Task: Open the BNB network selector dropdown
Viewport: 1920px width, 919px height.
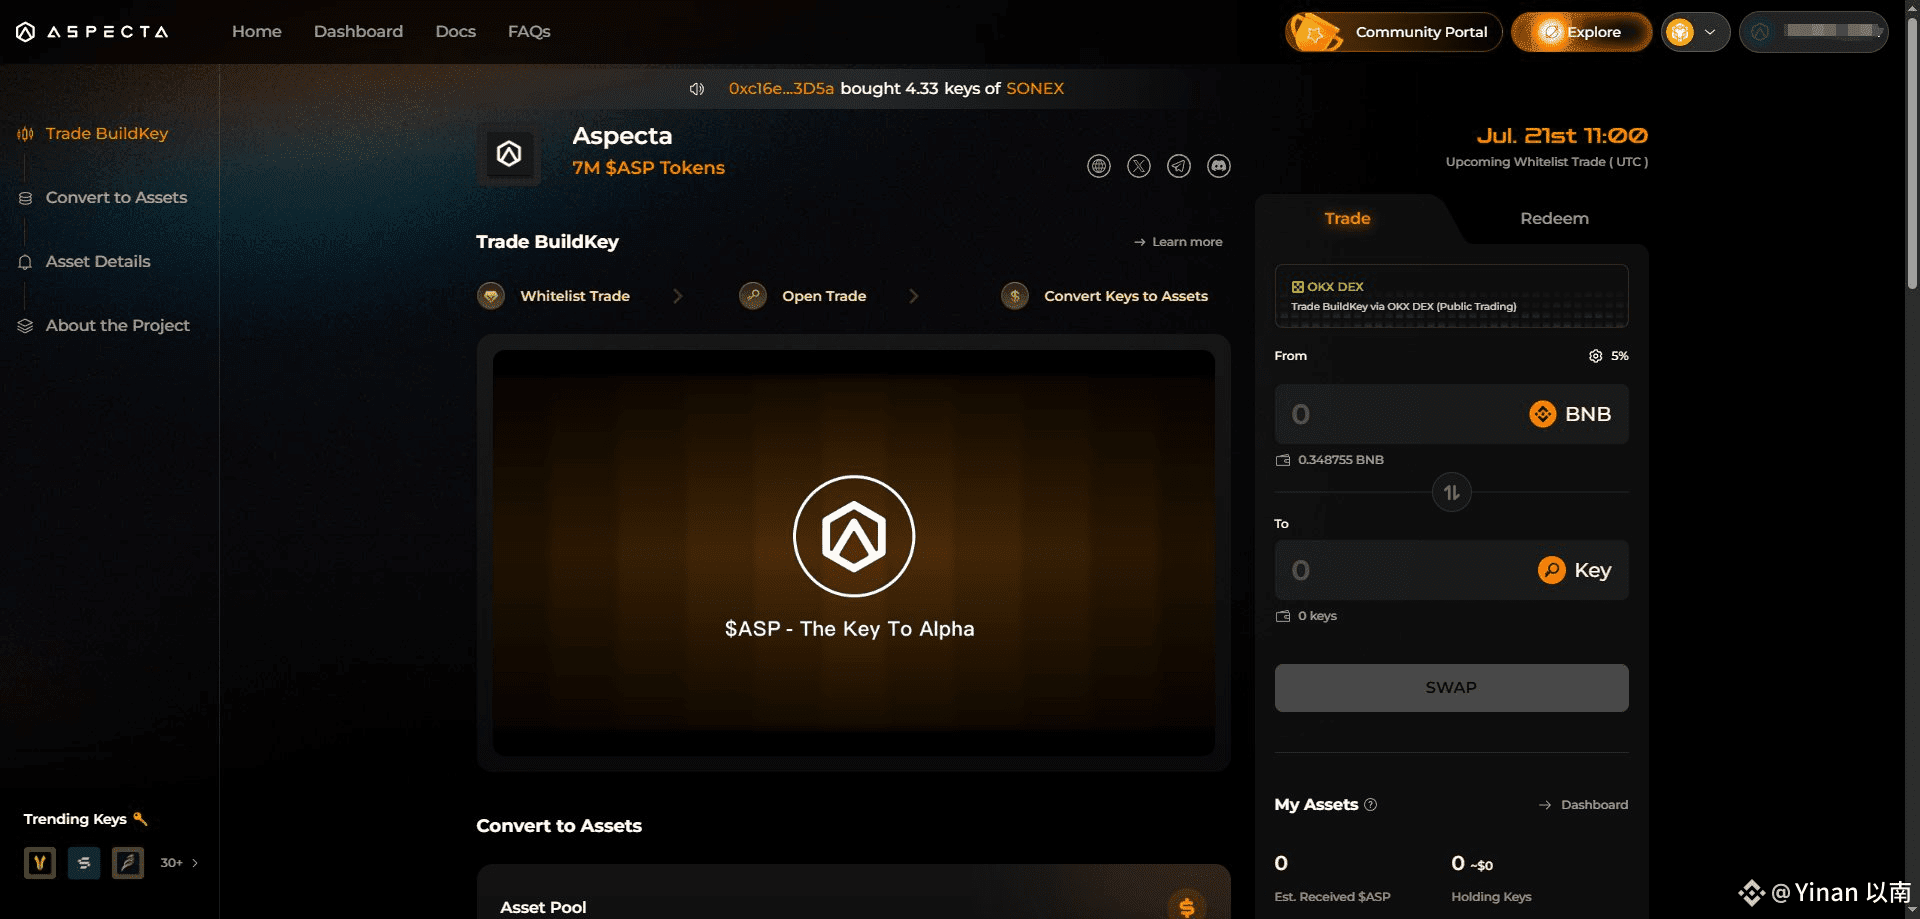Action: pyautogui.click(x=1695, y=32)
